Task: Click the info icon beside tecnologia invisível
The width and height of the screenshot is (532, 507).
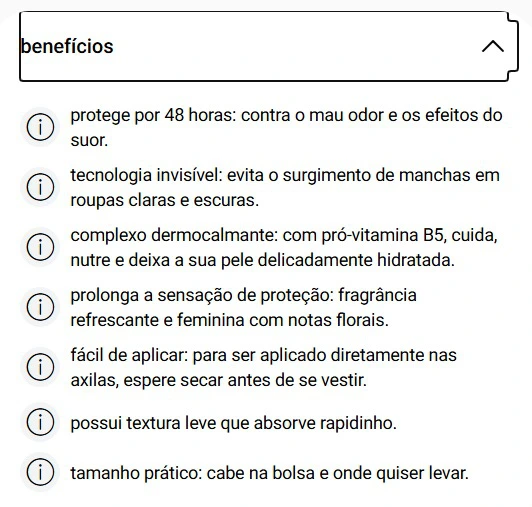Action: pyautogui.click(x=40, y=187)
